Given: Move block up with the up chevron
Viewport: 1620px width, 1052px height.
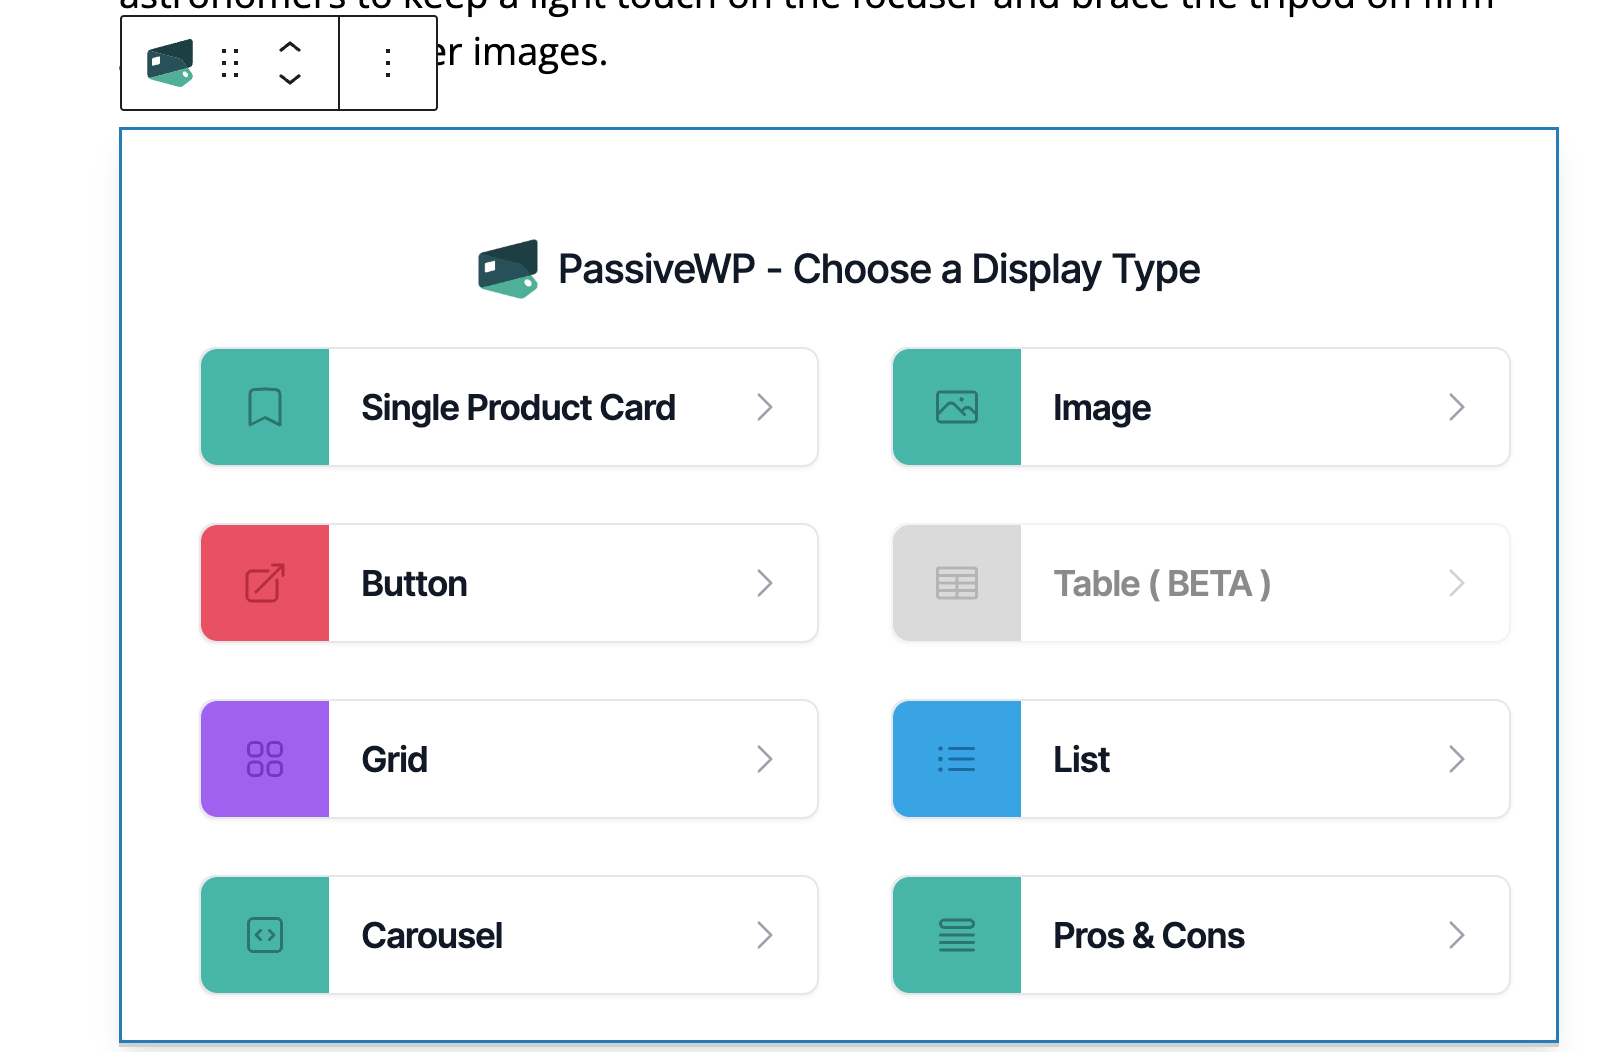Looking at the screenshot, I should [290, 46].
